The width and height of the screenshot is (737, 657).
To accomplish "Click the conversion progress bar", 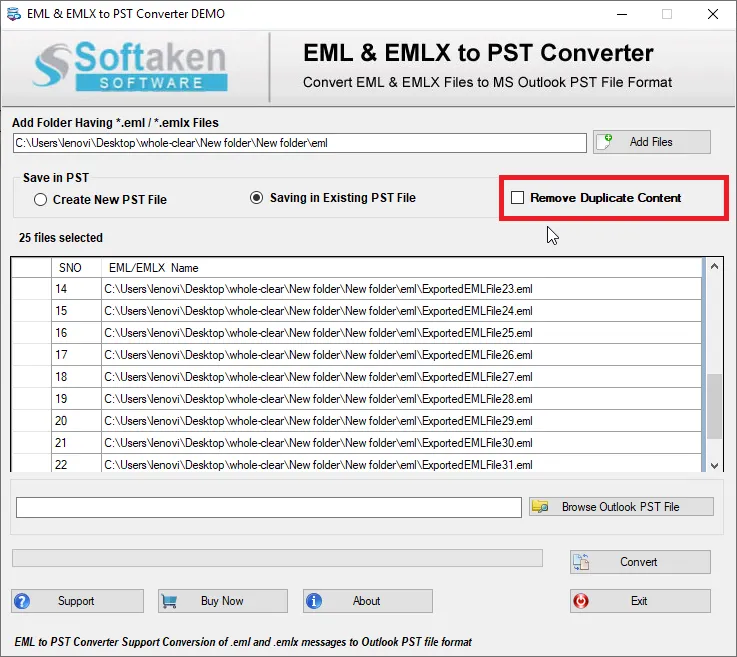I will pos(277,558).
